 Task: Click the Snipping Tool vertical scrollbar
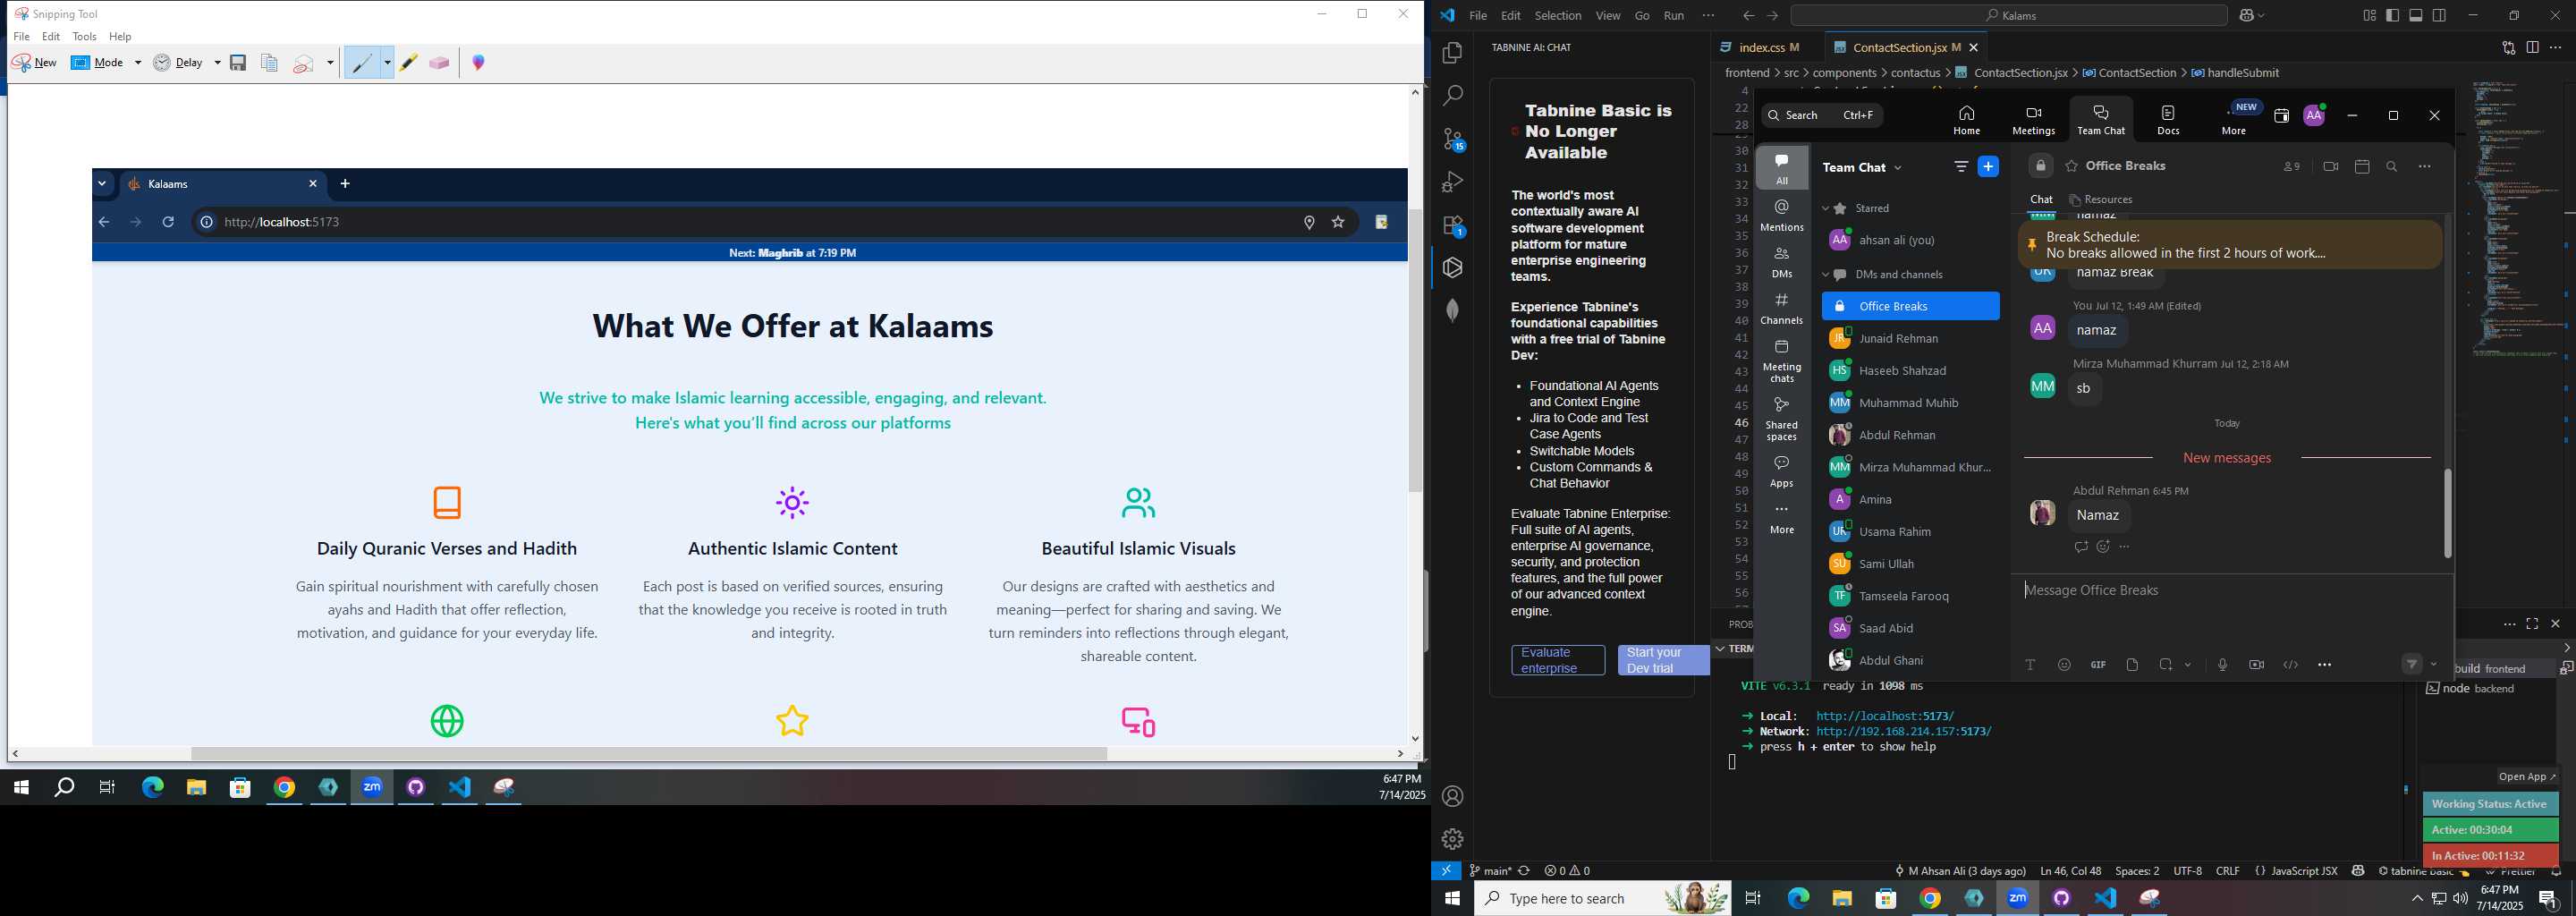(1415, 350)
